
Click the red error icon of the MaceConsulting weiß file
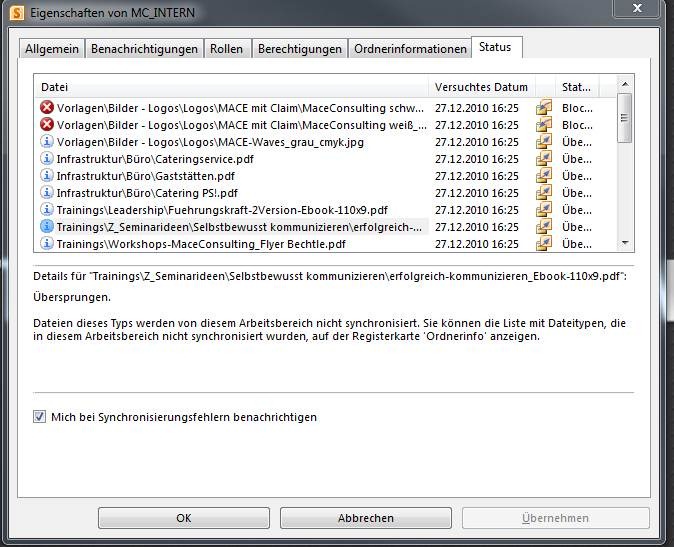(47, 125)
